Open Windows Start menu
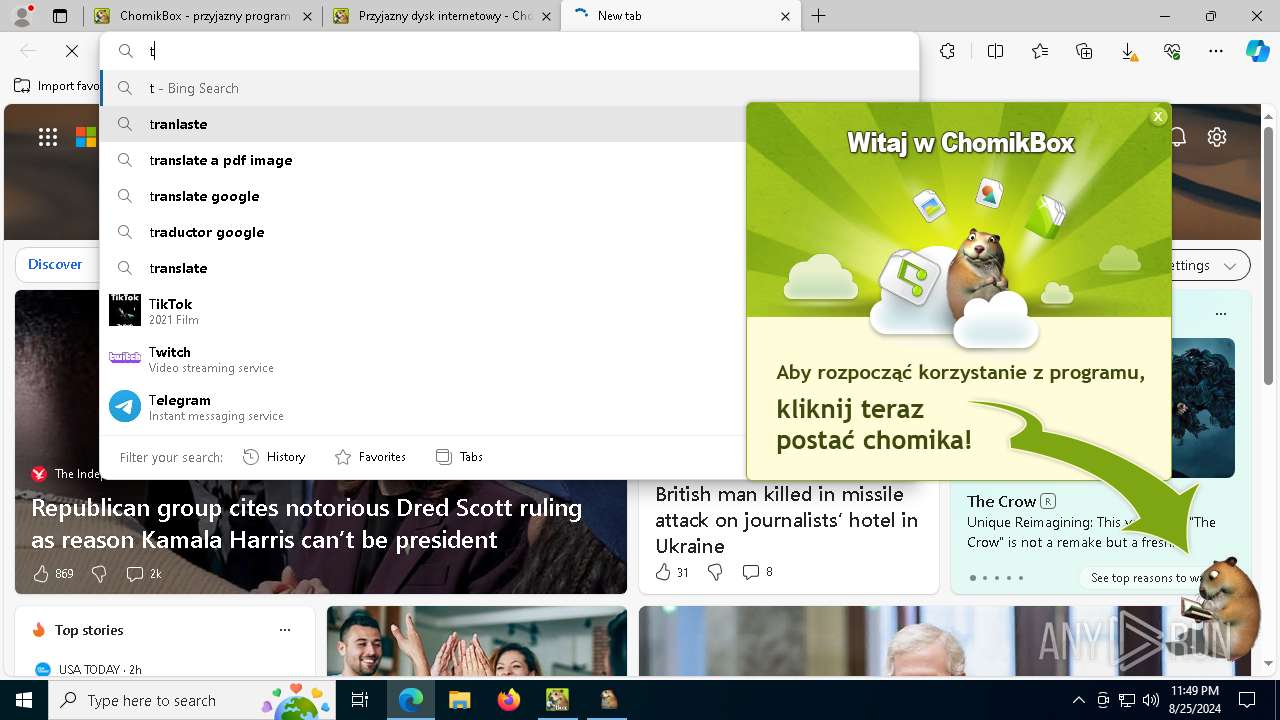 [x=23, y=700]
